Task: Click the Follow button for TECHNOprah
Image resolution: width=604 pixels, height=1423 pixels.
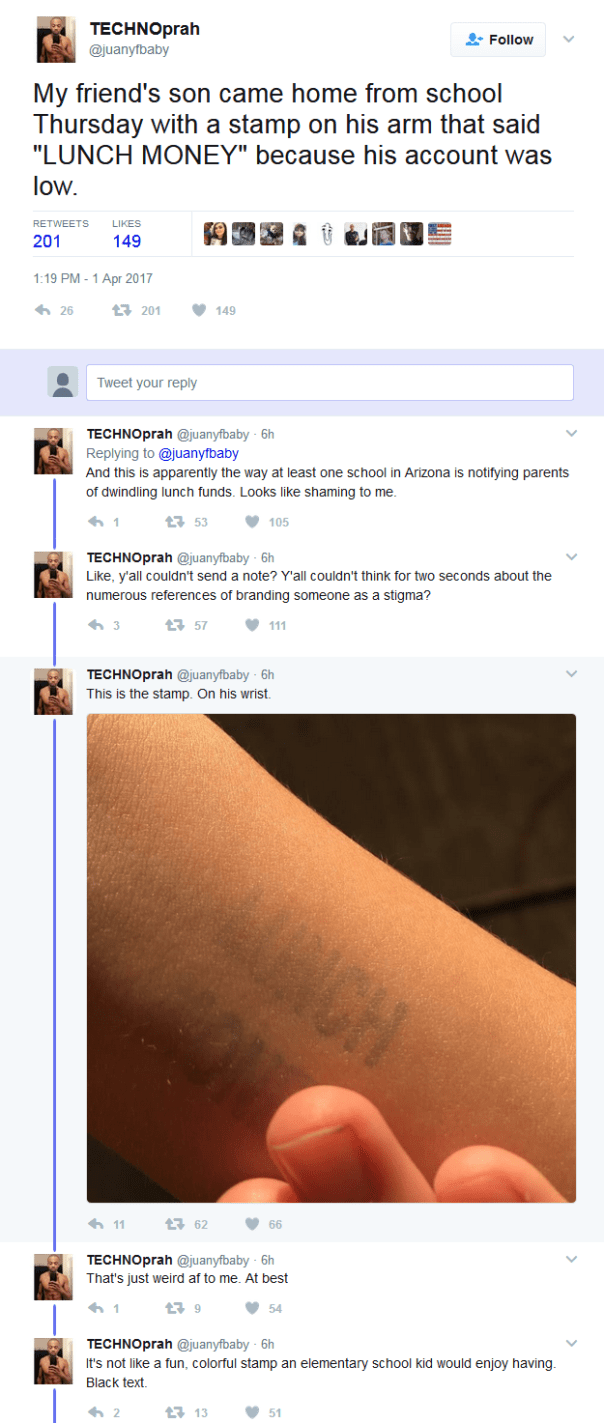Action: point(498,40)
